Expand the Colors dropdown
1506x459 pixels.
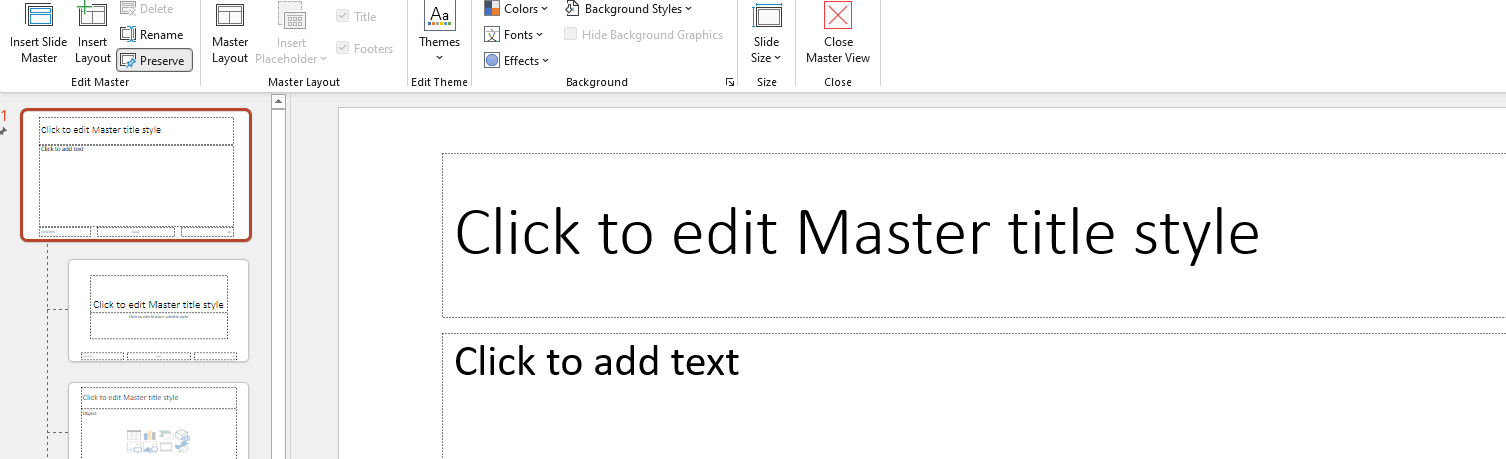(516, 9)
